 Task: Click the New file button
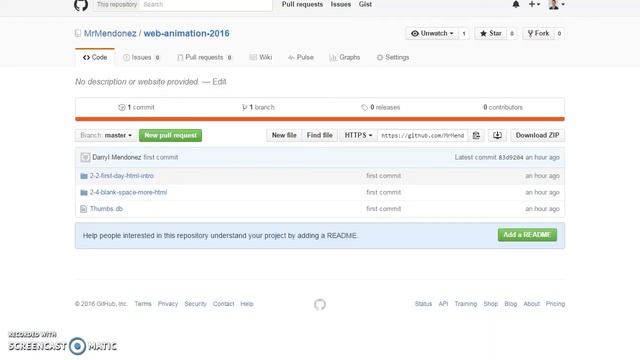click(x=284, y=136)
